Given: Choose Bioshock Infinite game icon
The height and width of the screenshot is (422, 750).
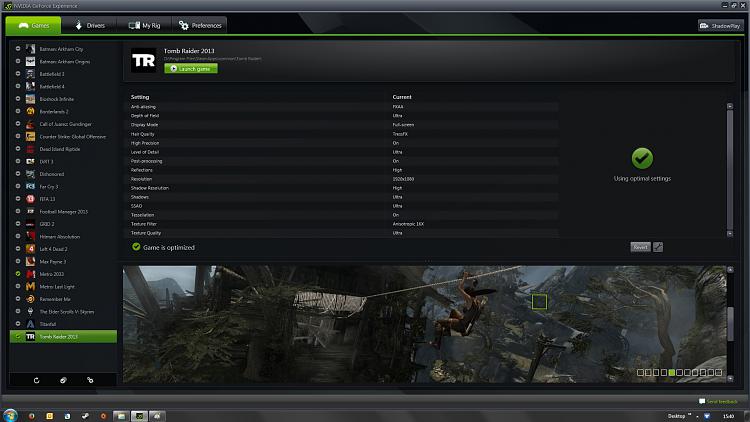Looking at the screenshot, I should [x=30, y=99].
